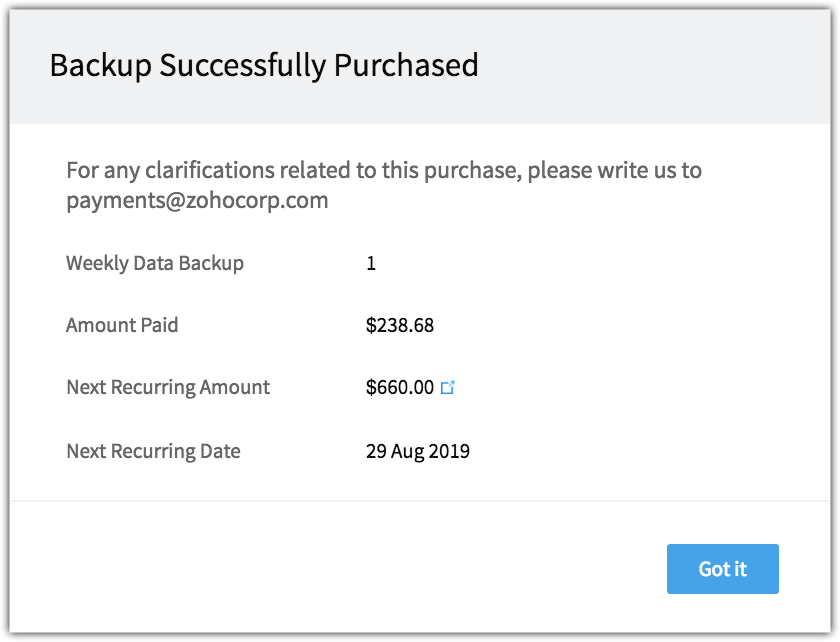Open the external link icon beside $660.00
Image resolution: width=840 pixels, height=642 pixels.
(447, 387)
